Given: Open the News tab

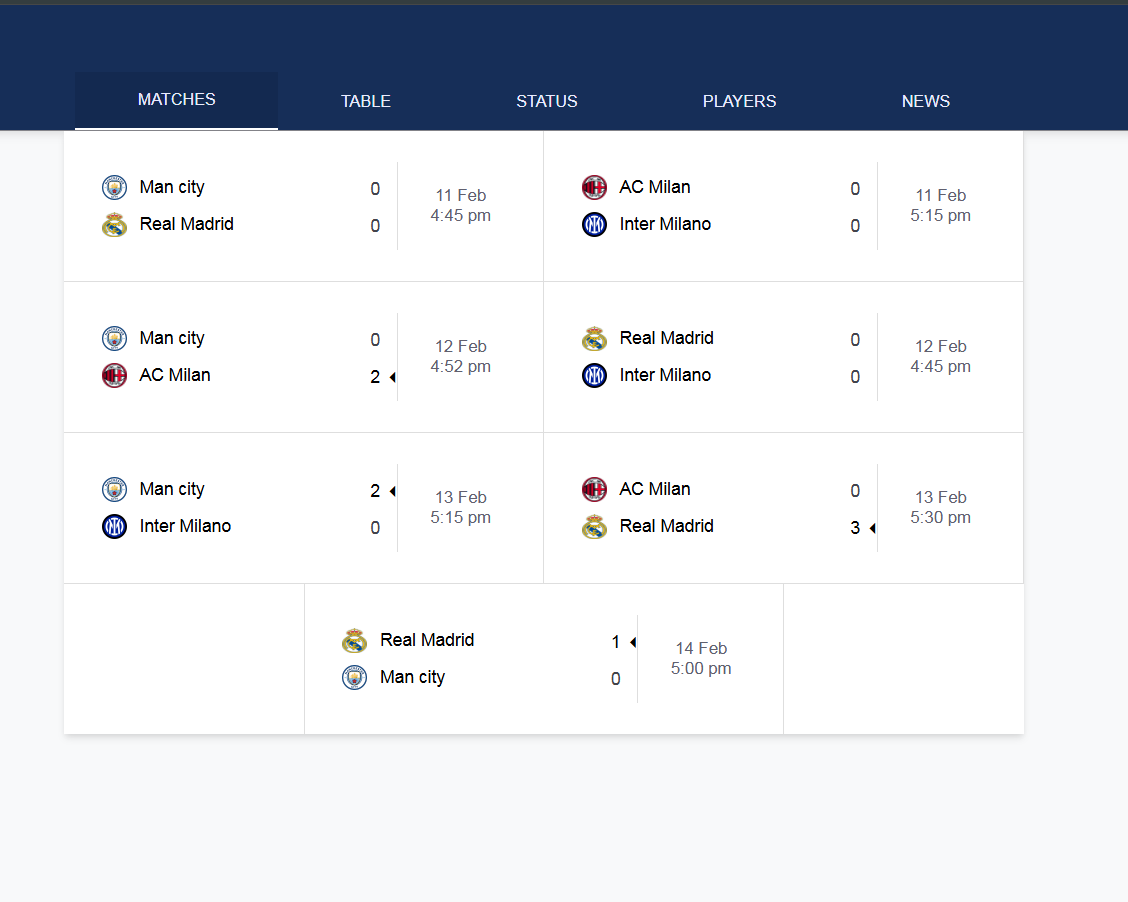Looking at the screenshot, I should tap(926, 101).
